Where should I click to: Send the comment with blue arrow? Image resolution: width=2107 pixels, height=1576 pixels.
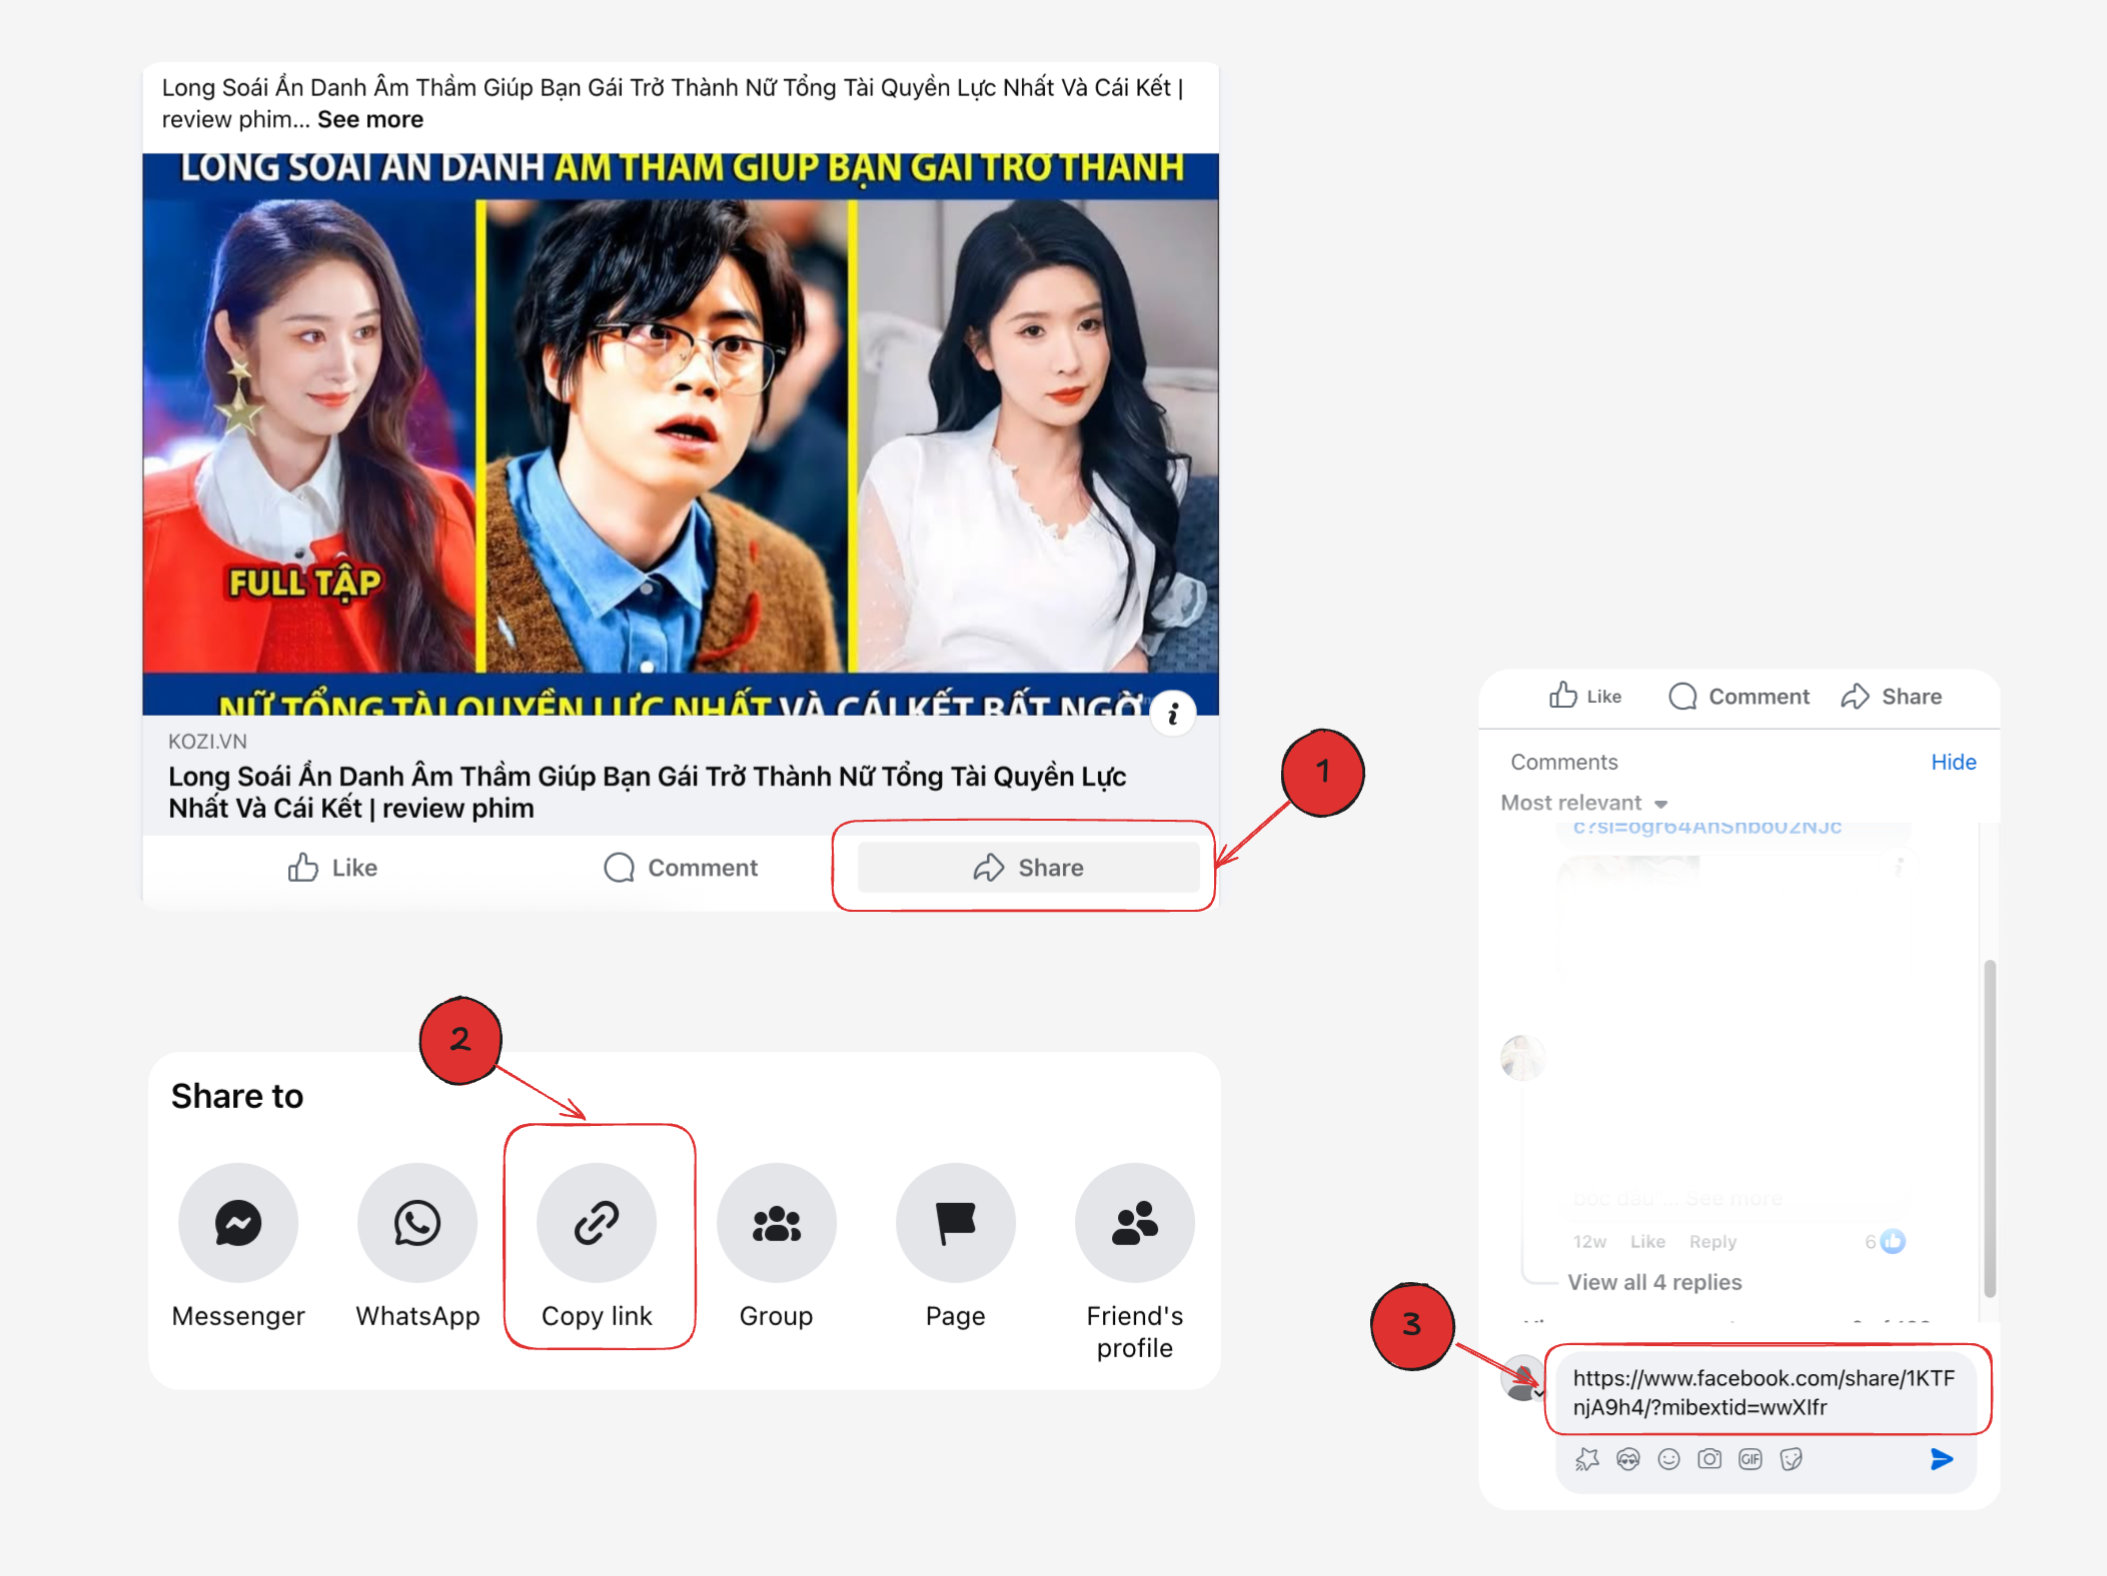[x=1941, y=1459]
